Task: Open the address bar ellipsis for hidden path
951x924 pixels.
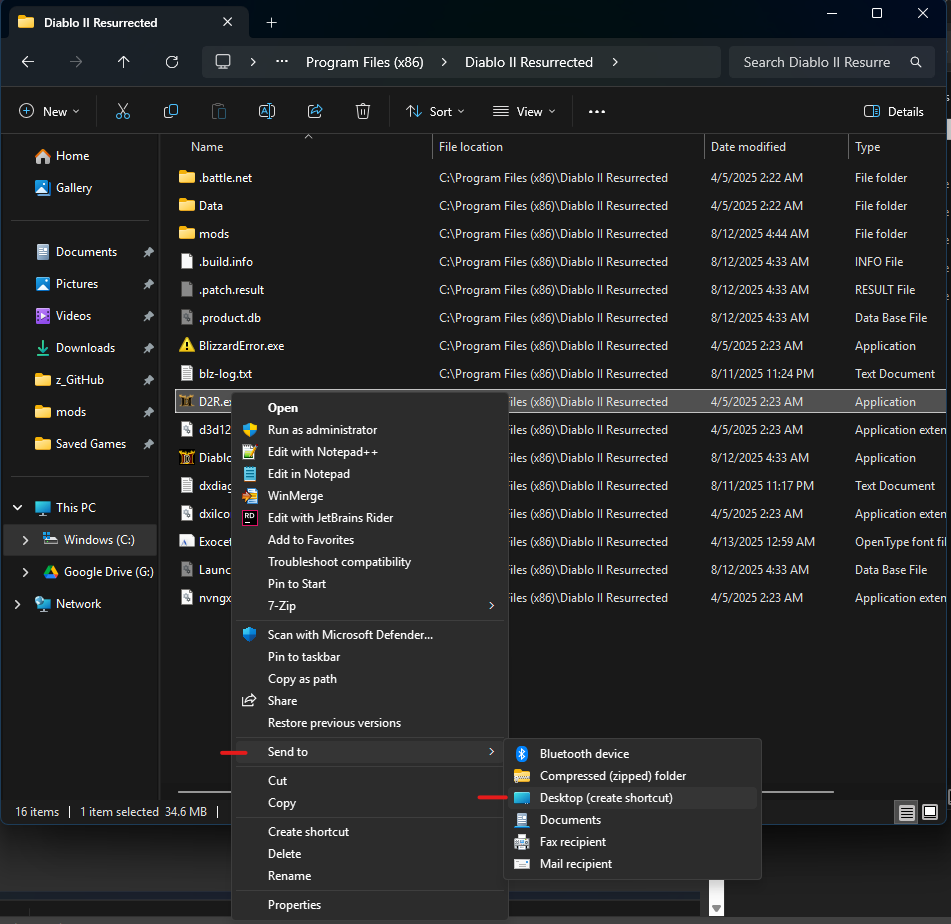Action: (282, 62)
